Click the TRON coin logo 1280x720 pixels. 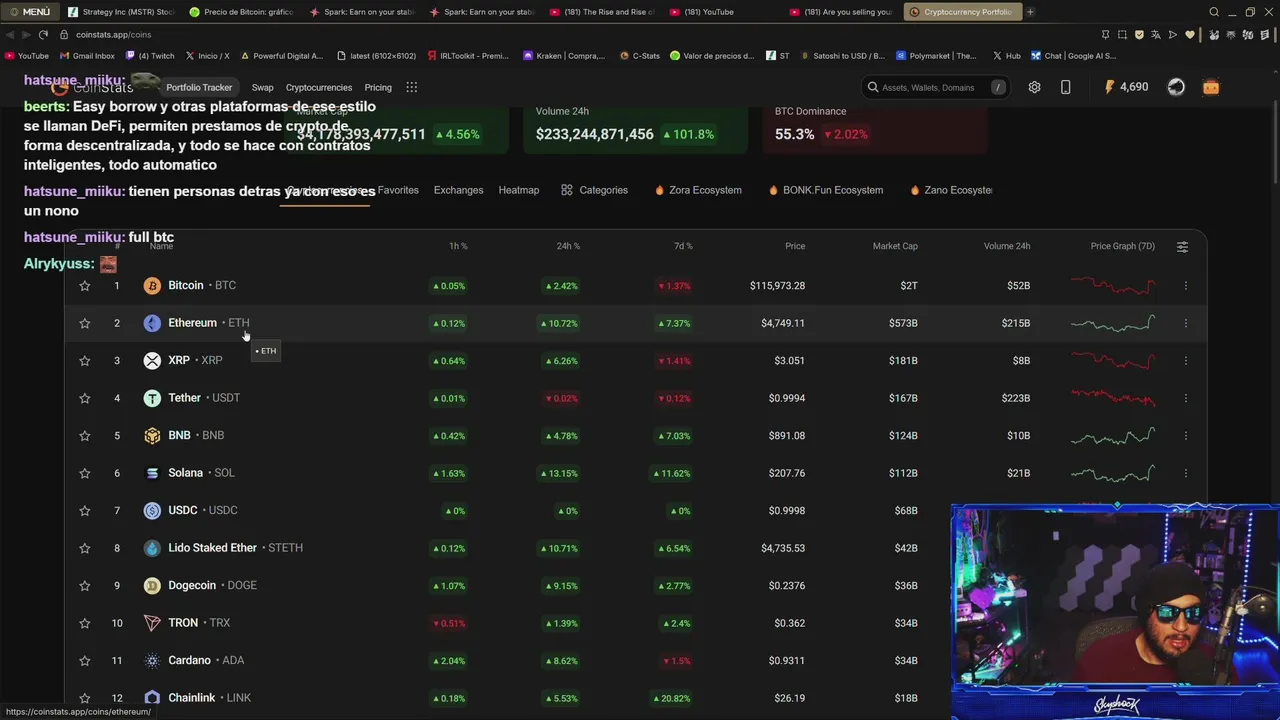(x=152, y=623)
